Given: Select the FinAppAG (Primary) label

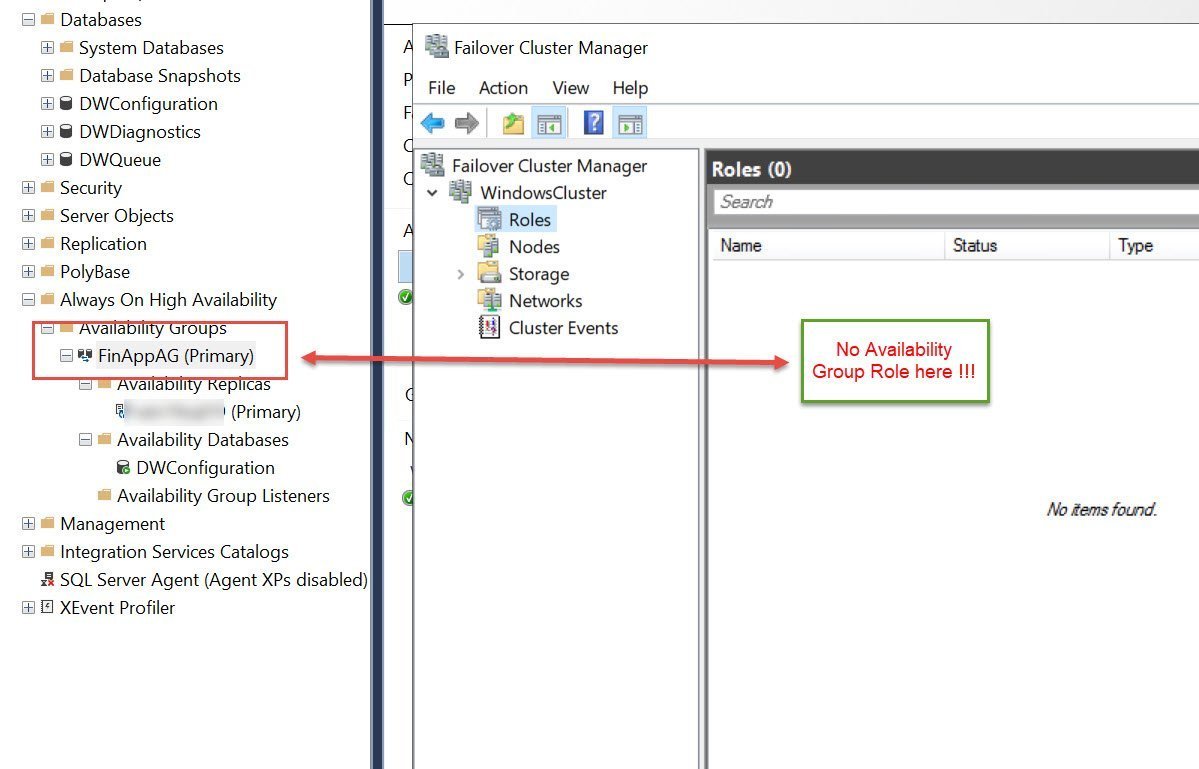Looking at the screenshot, I should [176, 355].
